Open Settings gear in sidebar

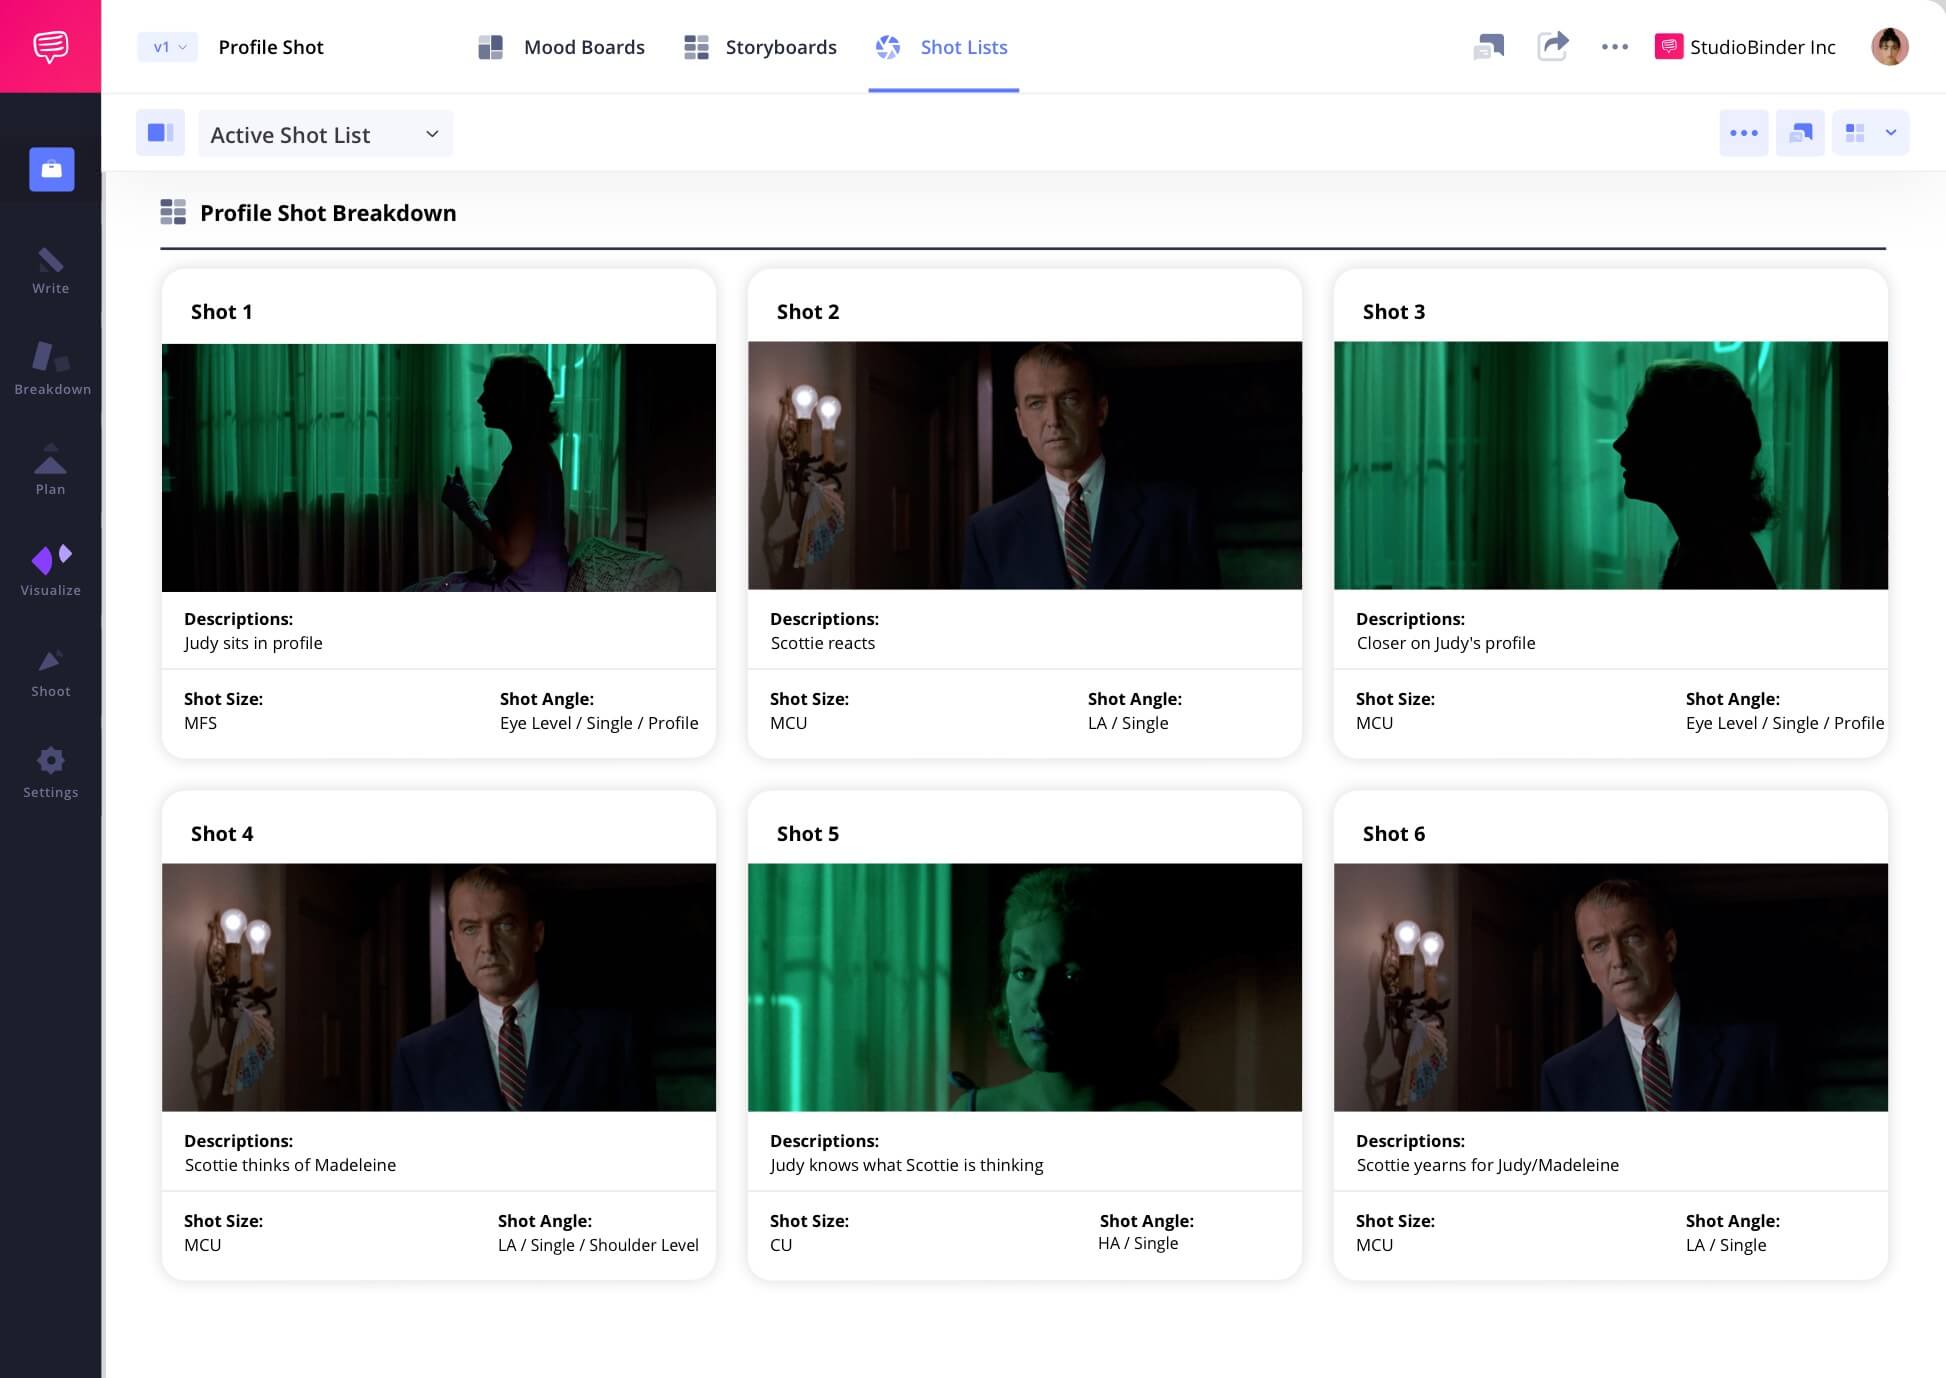pyautogui.click(x=50, y=773)
